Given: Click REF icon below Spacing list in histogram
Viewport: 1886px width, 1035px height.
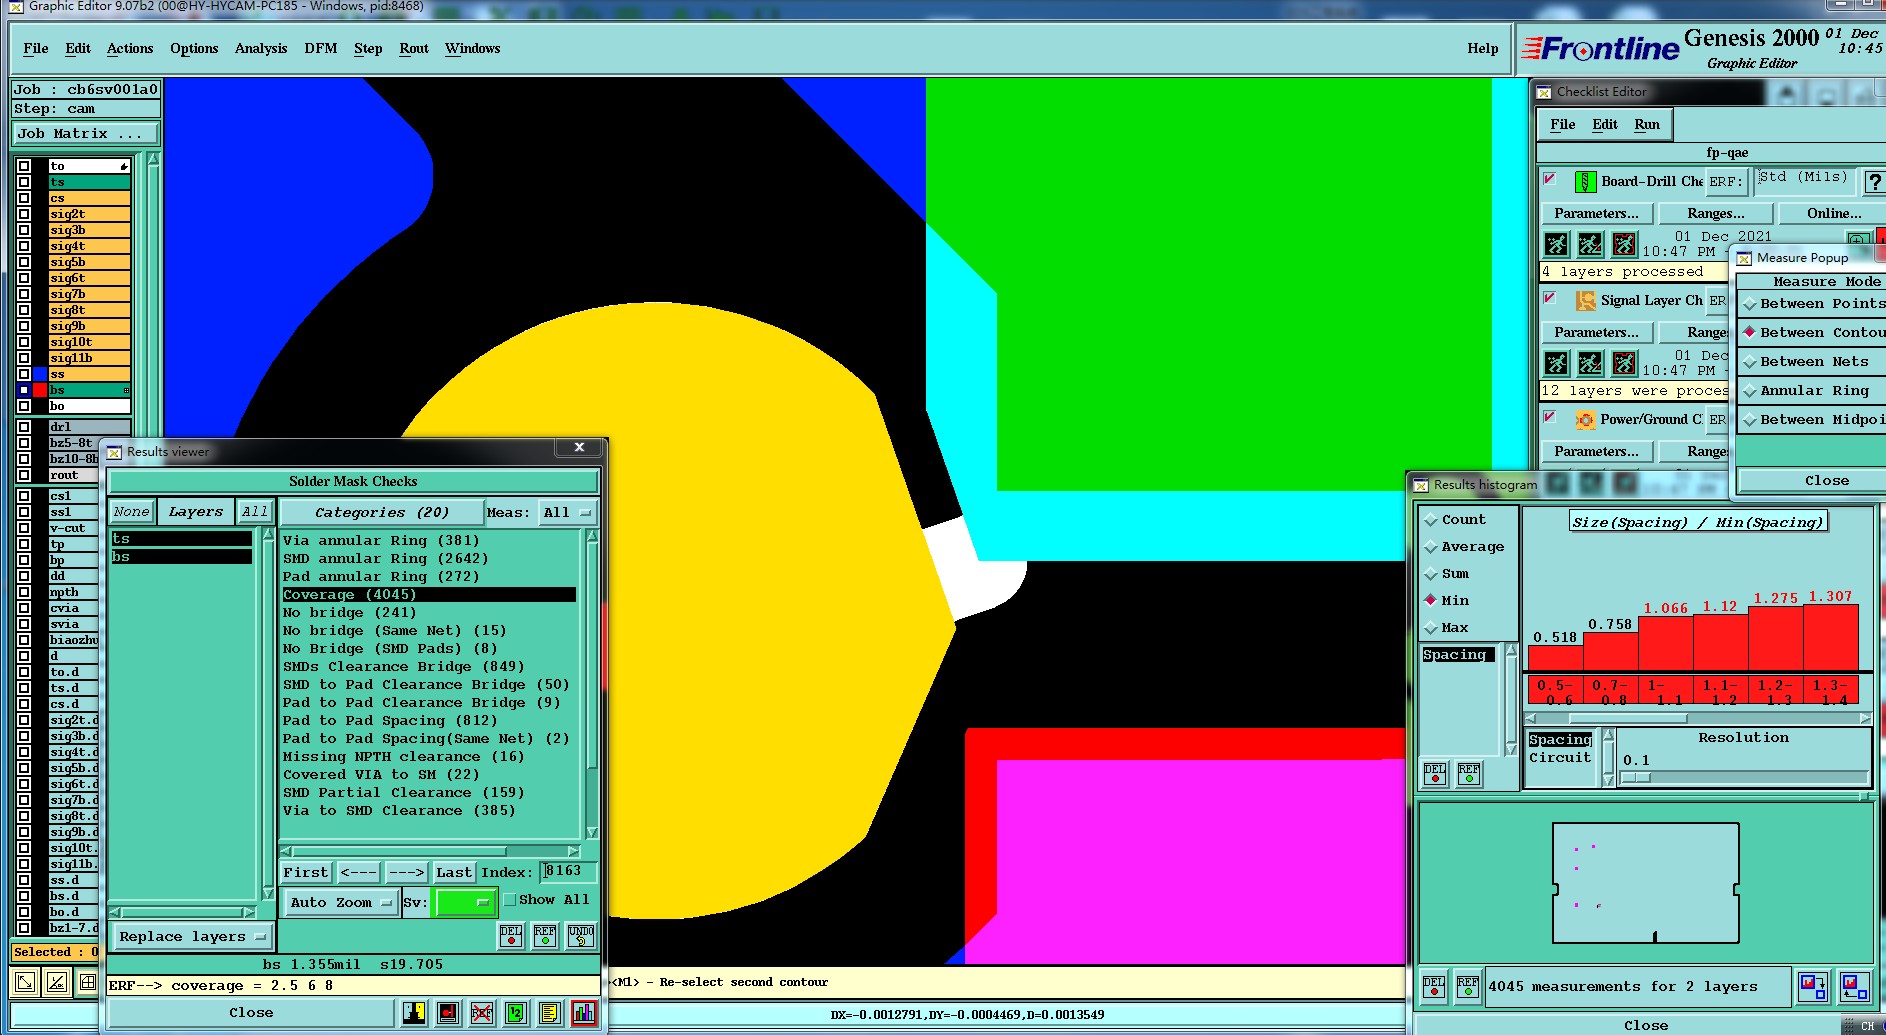Looking at the screenshot, I should (x=1469, y=774).
